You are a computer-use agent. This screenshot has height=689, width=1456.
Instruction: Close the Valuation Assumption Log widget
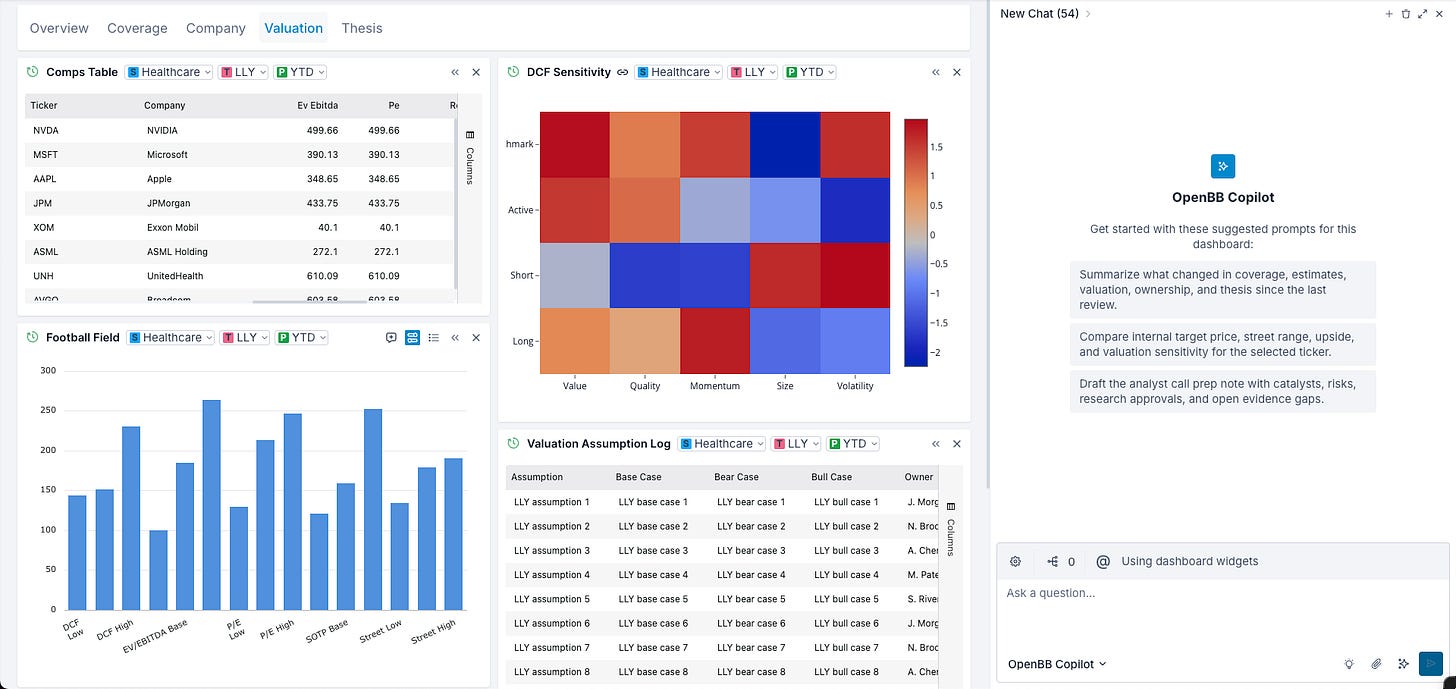957,444
